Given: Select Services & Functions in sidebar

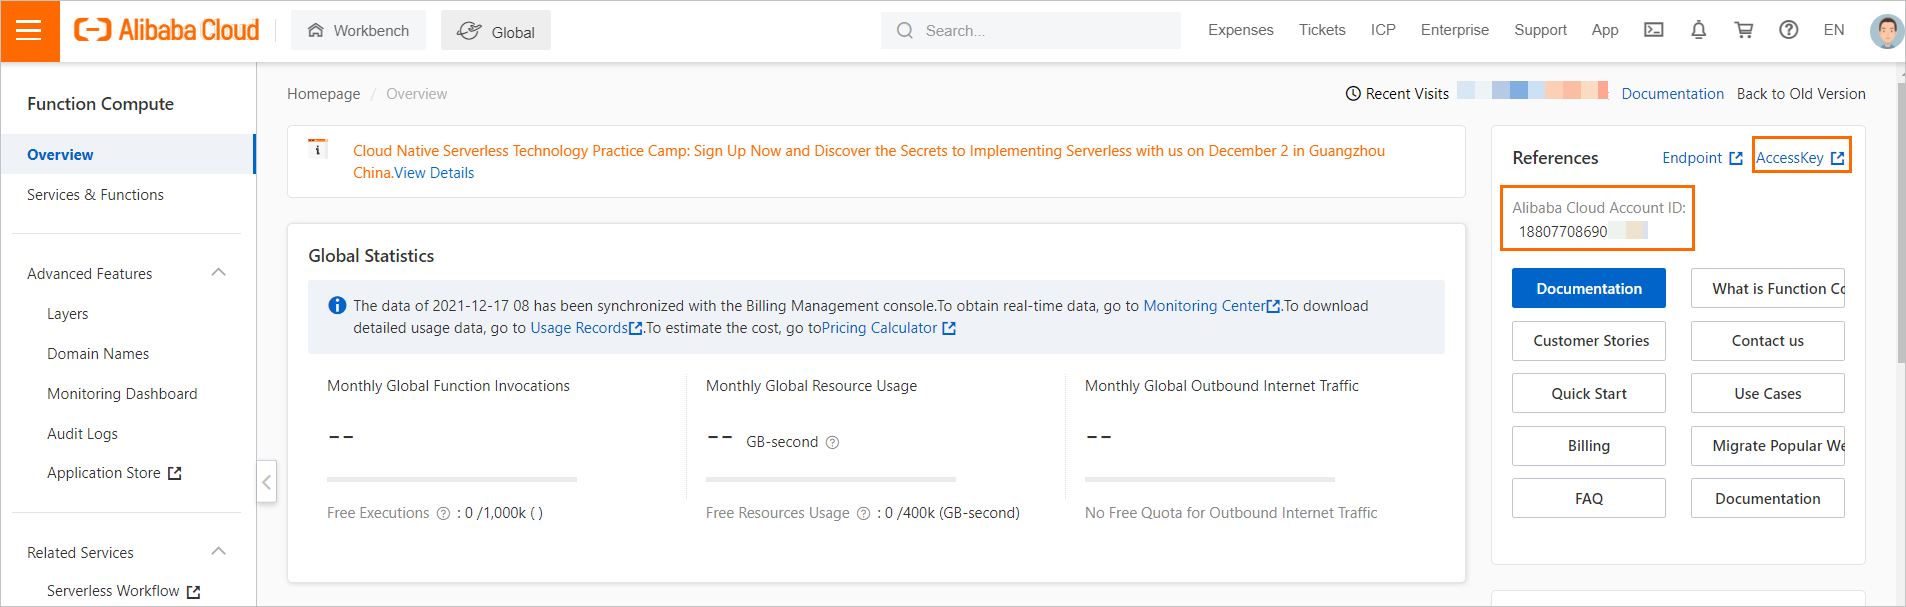Looking at the screenshot, I should (95, 194).
